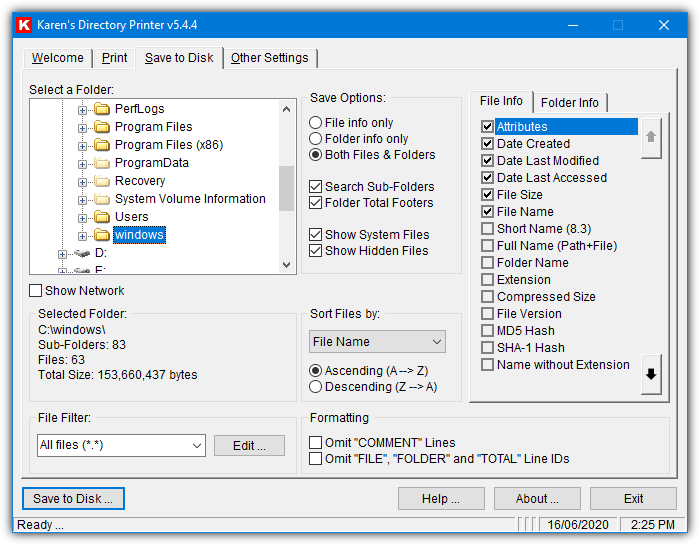Expand the Recovery tree node
Image resolution: width=700 pixels, height=544 pixels.
tap(82, 182)
